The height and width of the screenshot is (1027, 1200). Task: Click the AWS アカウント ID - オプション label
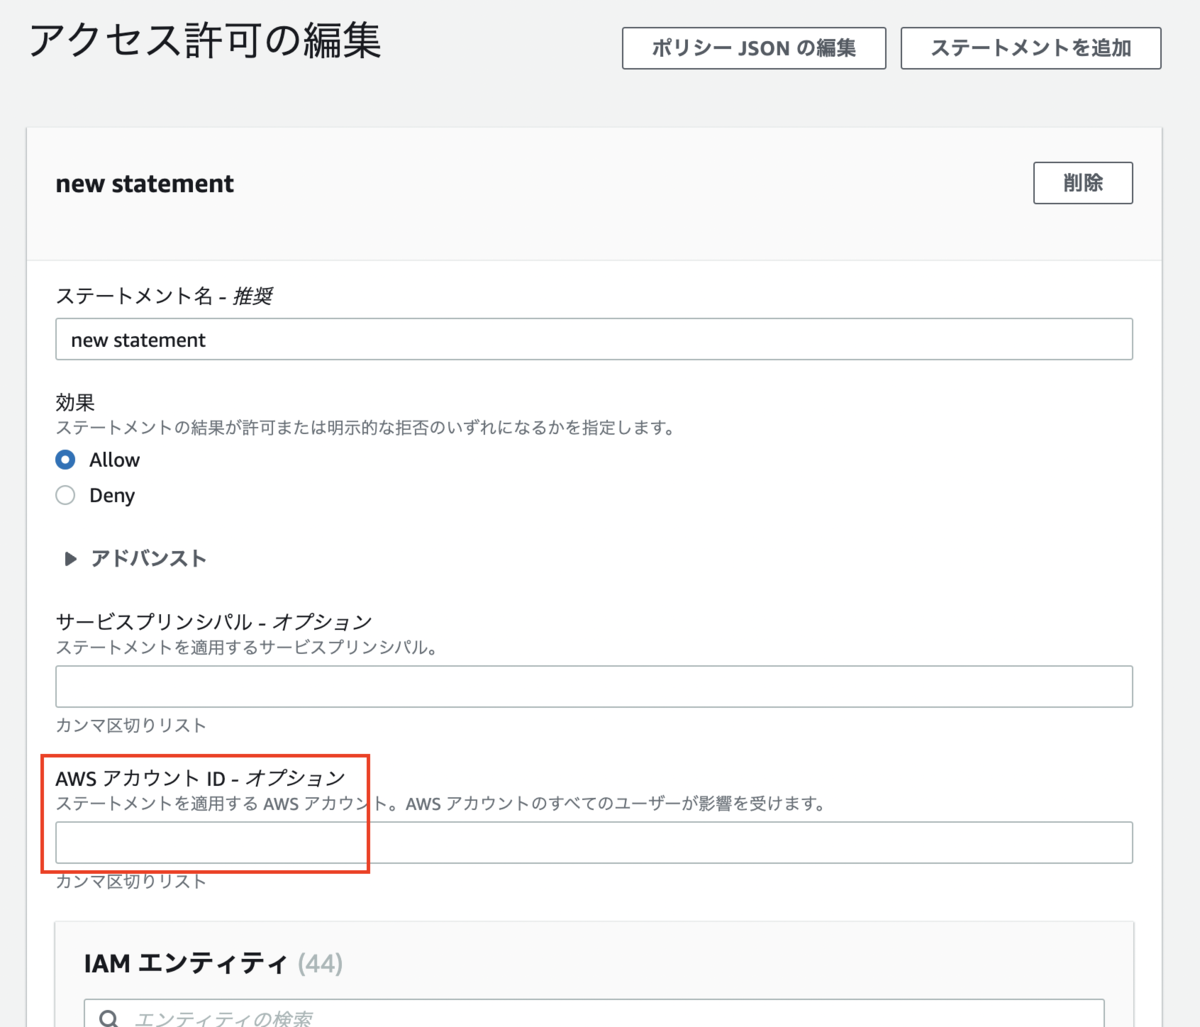[200, 778]
